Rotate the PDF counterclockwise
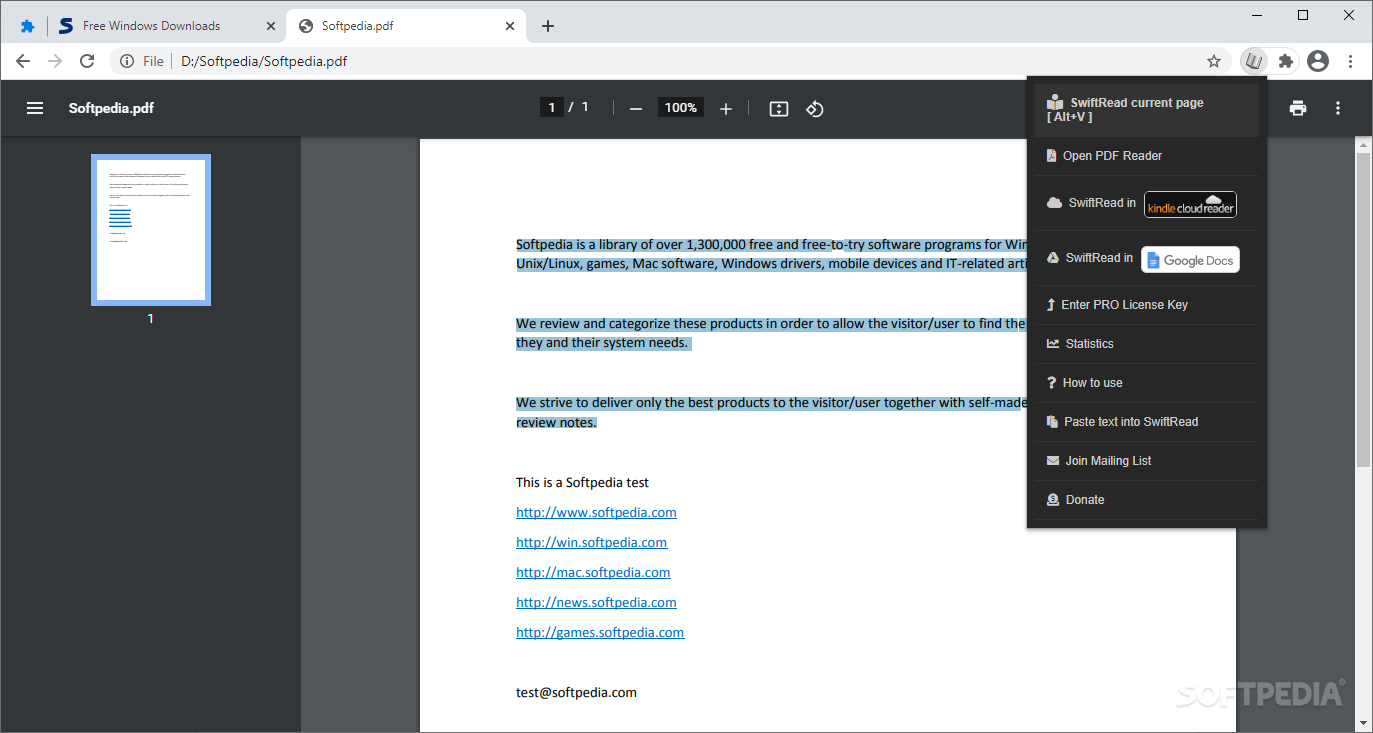Screen dimensions: 1373x733 [x=815, y=108]
